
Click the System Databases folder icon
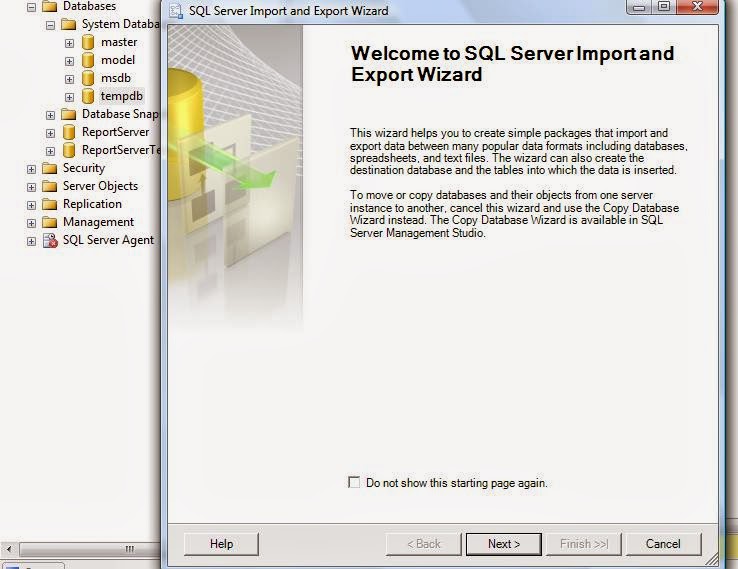click(68, 24)
